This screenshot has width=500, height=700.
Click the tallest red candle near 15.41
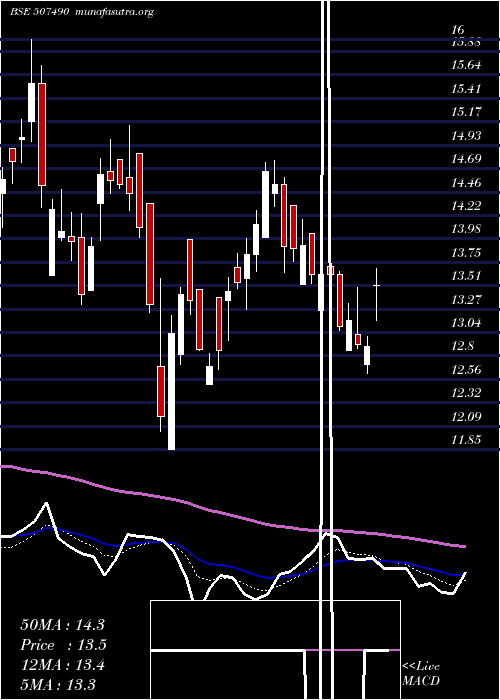[42, 134]
